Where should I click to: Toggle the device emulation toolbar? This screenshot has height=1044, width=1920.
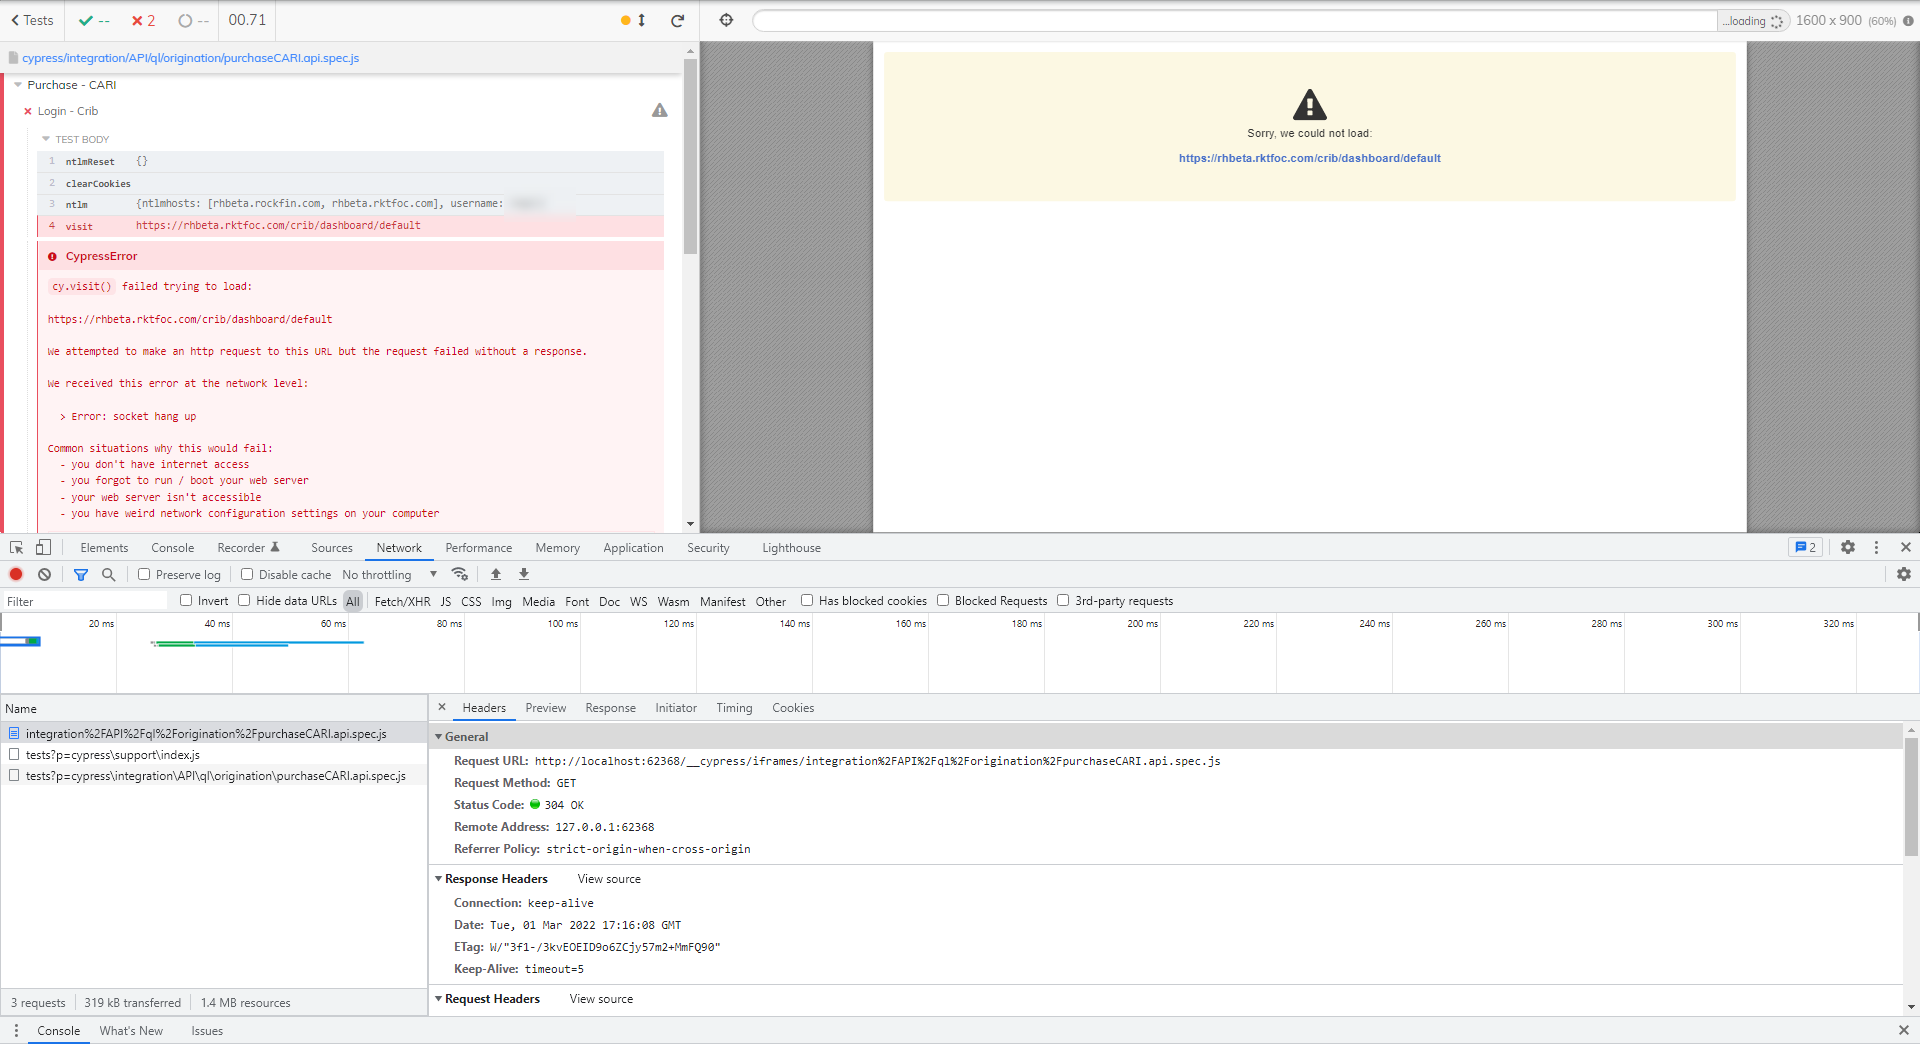click(42, 547)
